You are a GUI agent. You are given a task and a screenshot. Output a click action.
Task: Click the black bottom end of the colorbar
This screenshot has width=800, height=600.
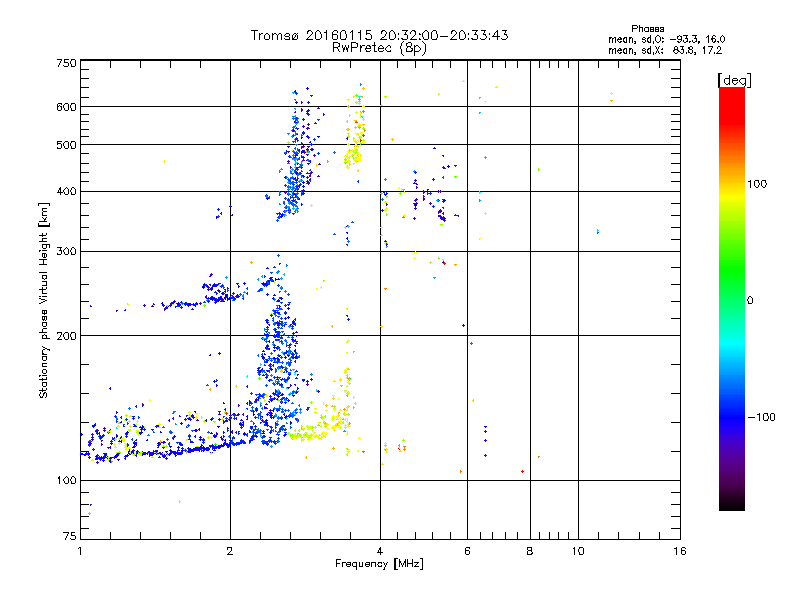[x=732, y=504]
